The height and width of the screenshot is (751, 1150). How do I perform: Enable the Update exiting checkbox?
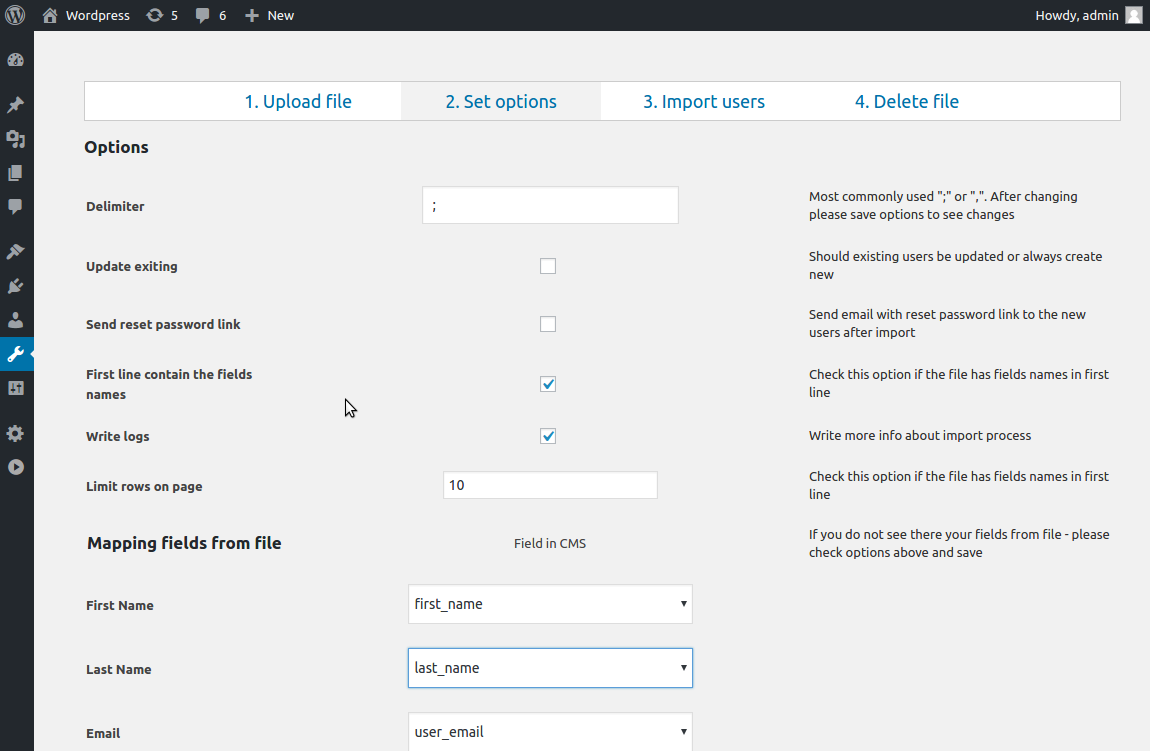click(x=548, y=266)
